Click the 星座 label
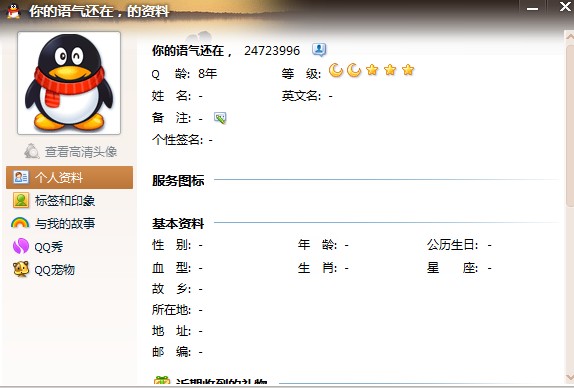Screen dimensions: 574x388 [x=452, y=268]
